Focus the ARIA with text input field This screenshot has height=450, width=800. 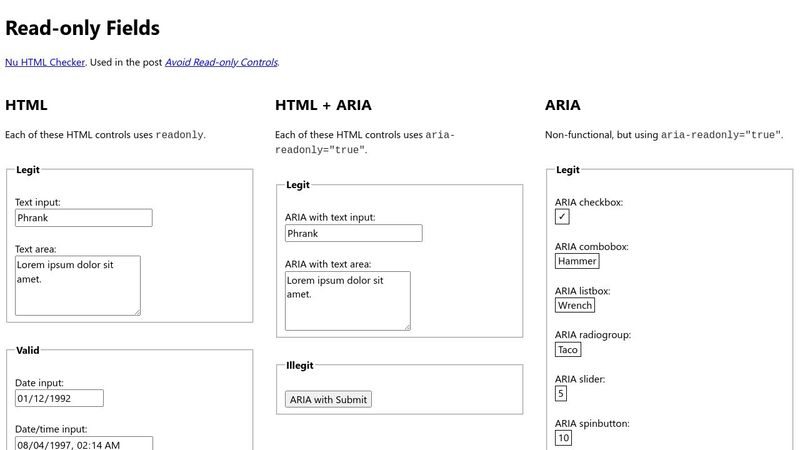(x=353, y=233)
